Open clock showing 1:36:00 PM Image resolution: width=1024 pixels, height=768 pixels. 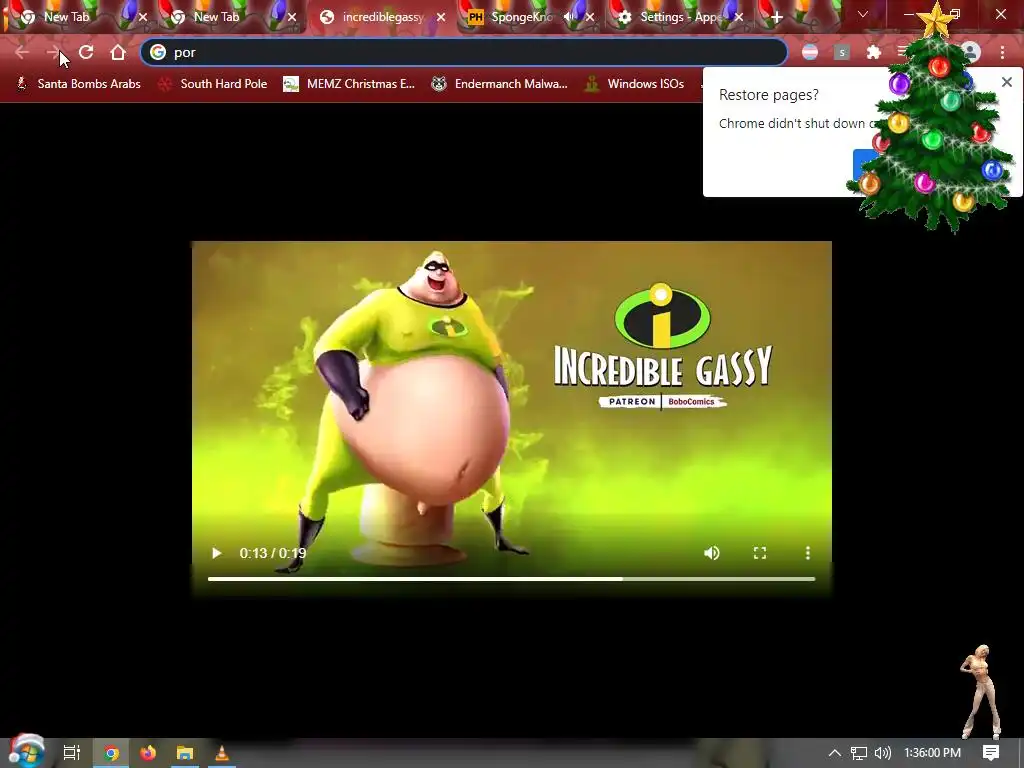(932, 753)
